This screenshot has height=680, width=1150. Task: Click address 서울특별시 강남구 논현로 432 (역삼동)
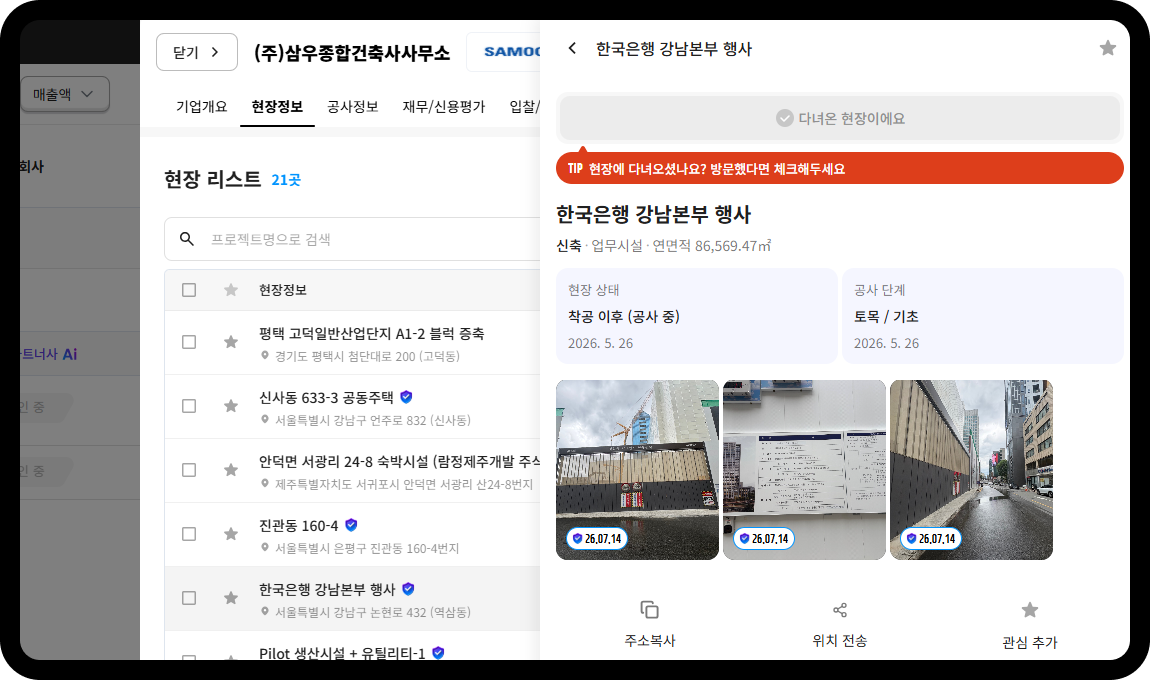(373, 612)
